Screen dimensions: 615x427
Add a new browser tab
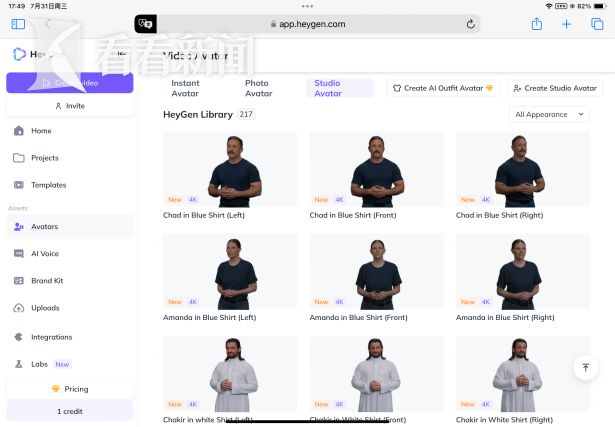(566, 24)
